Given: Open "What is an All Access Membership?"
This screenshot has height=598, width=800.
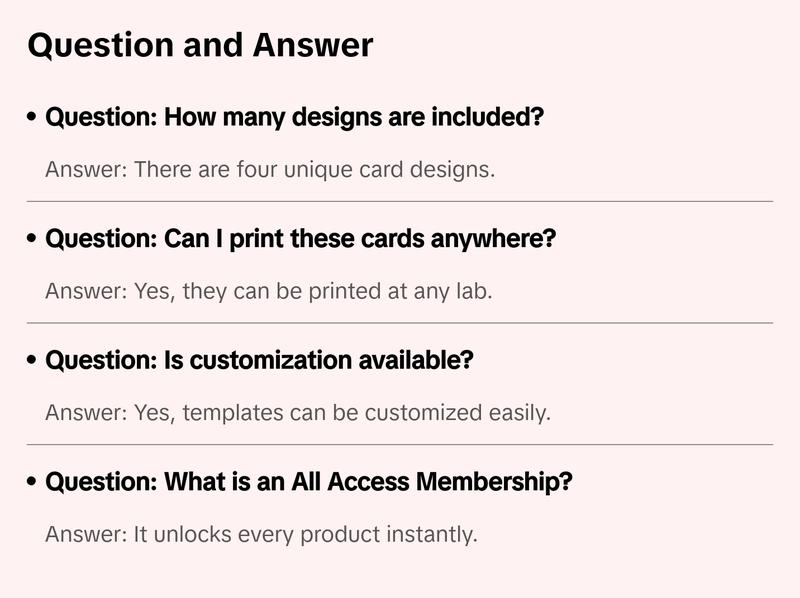Looking at the screenshot, I should [309, 483].
